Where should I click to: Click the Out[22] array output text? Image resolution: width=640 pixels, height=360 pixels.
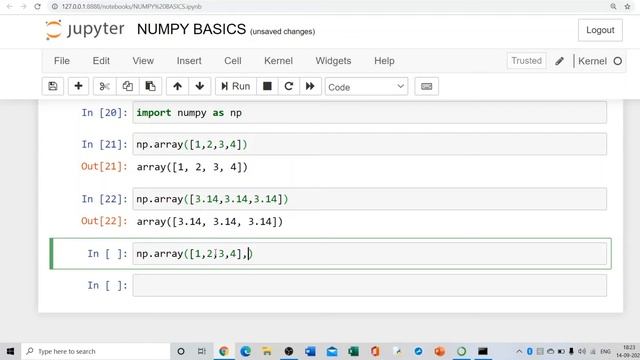pos(209,222)
